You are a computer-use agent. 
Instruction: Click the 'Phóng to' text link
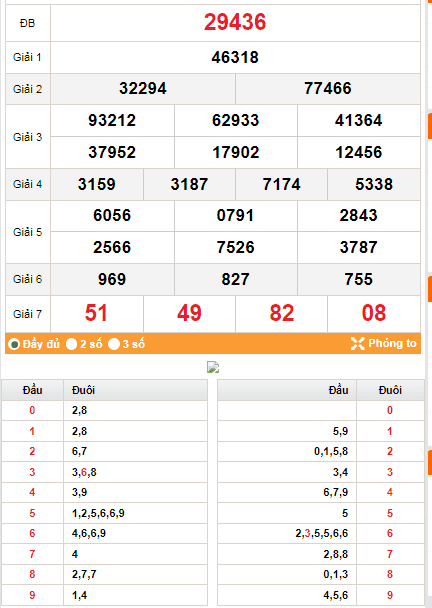tap(392, 343)
